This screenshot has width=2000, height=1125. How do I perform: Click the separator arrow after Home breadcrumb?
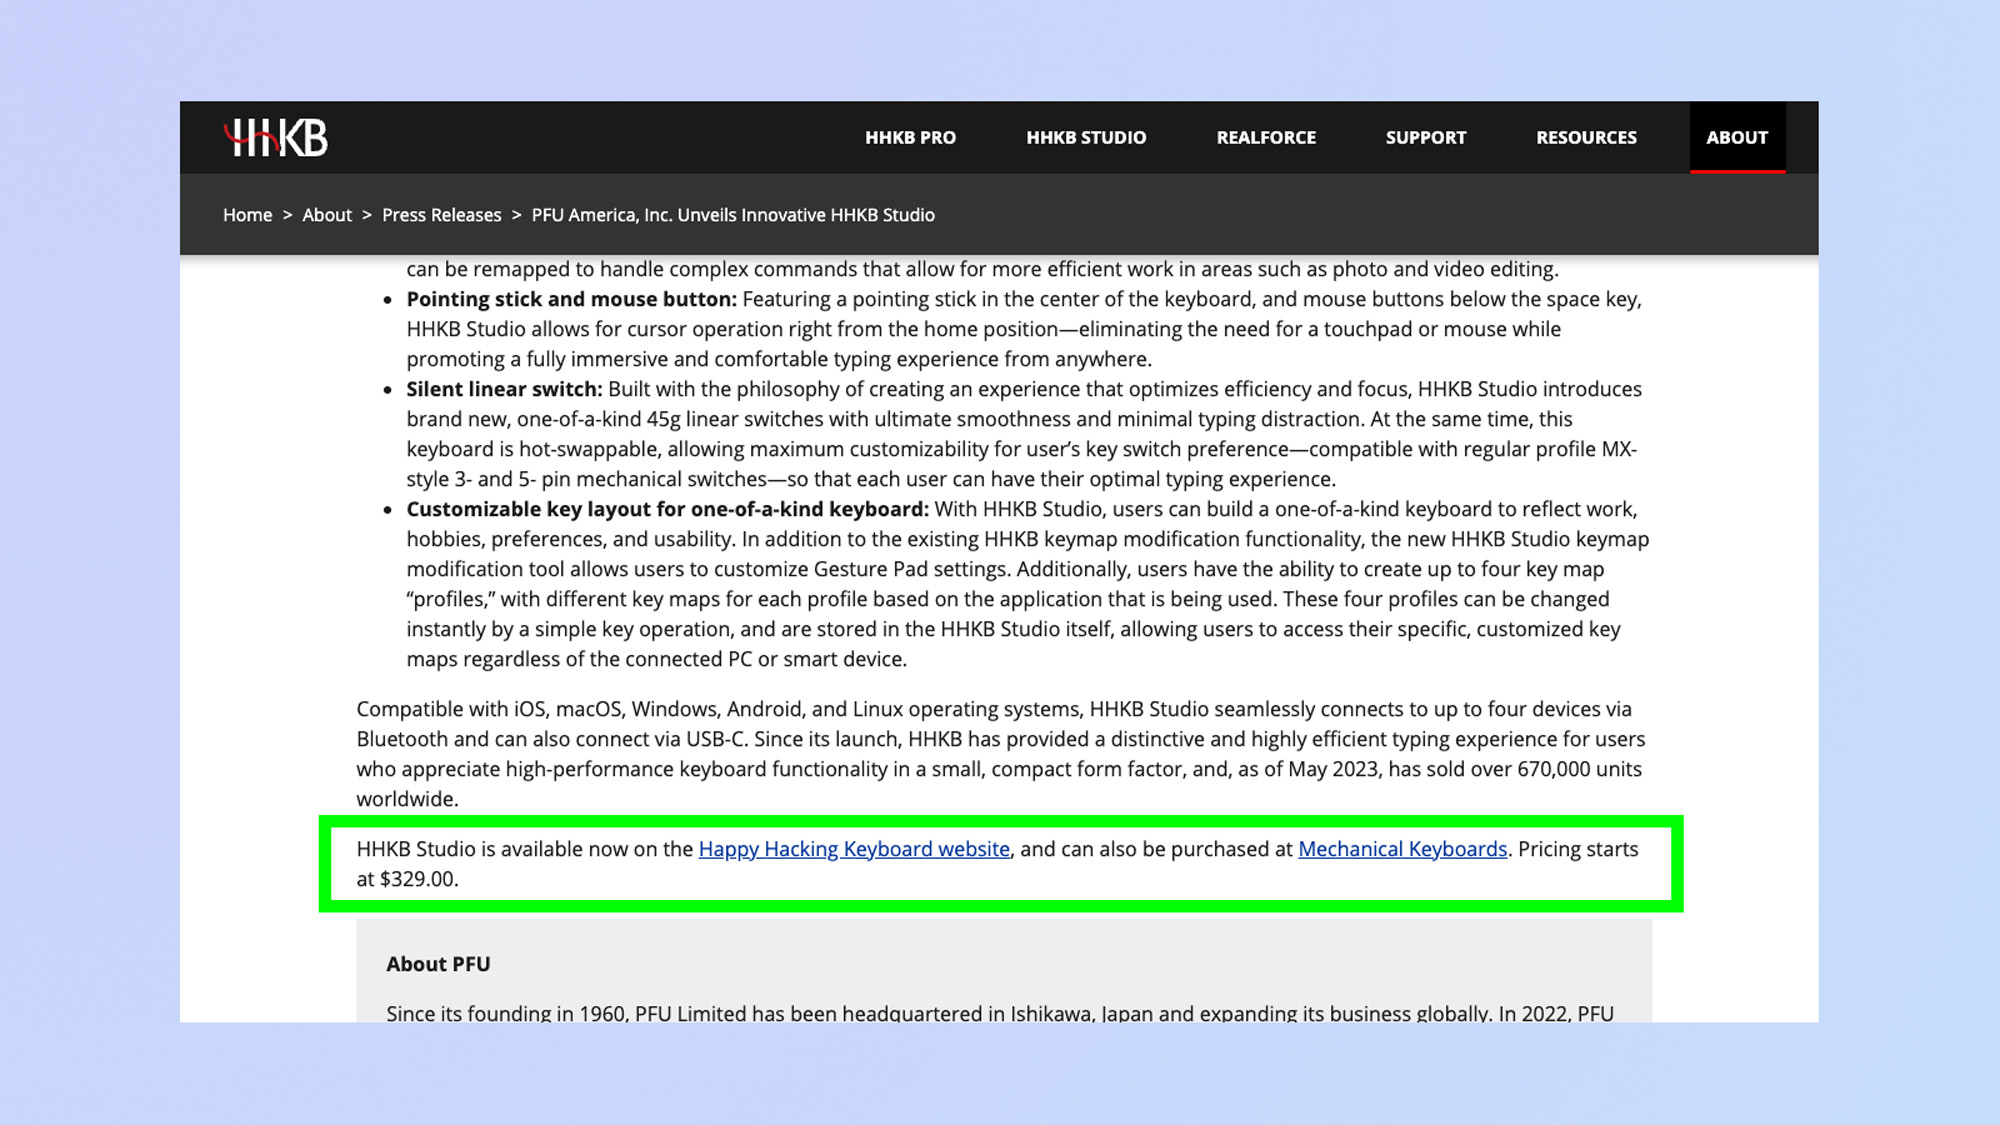[x=287, y=215]
